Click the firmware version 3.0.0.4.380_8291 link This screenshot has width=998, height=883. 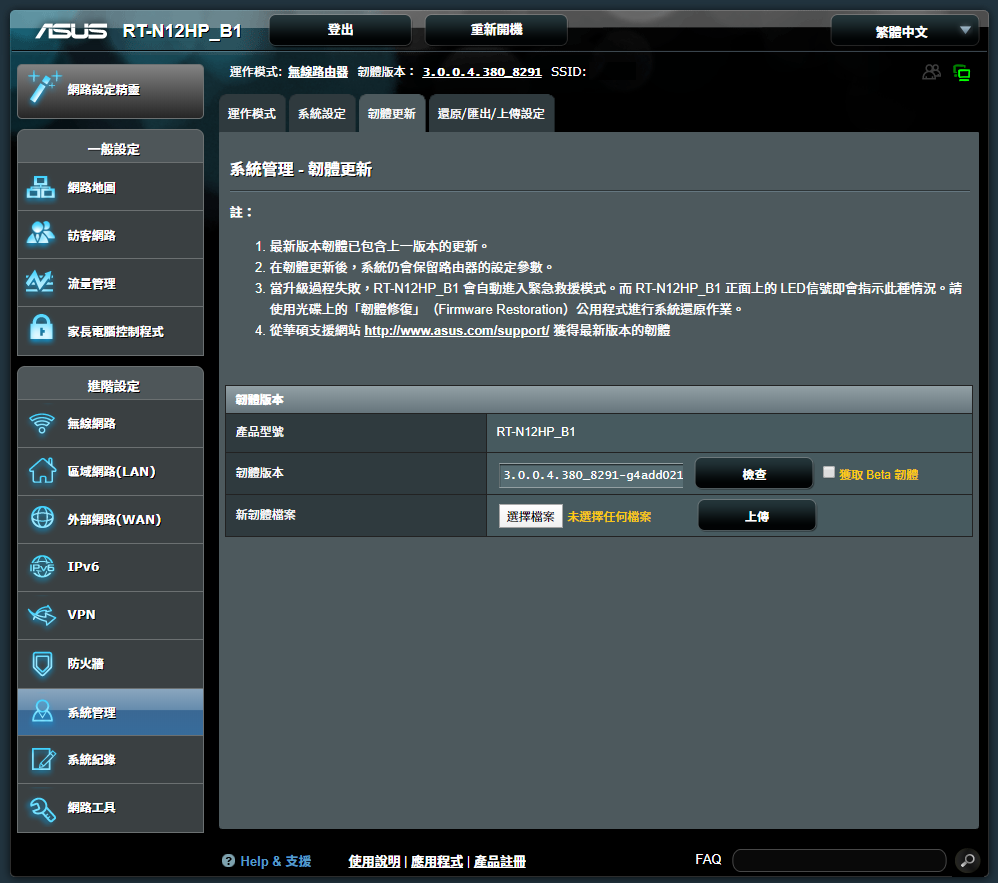click(482, 72)
